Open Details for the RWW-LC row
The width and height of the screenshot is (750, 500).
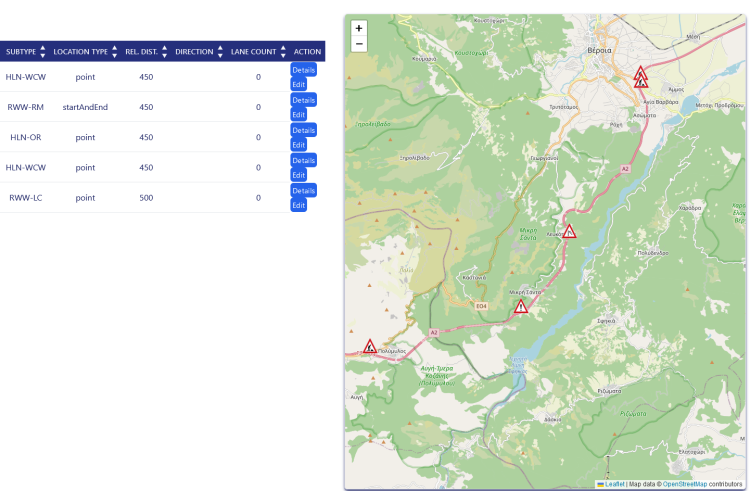click(304, 190)
